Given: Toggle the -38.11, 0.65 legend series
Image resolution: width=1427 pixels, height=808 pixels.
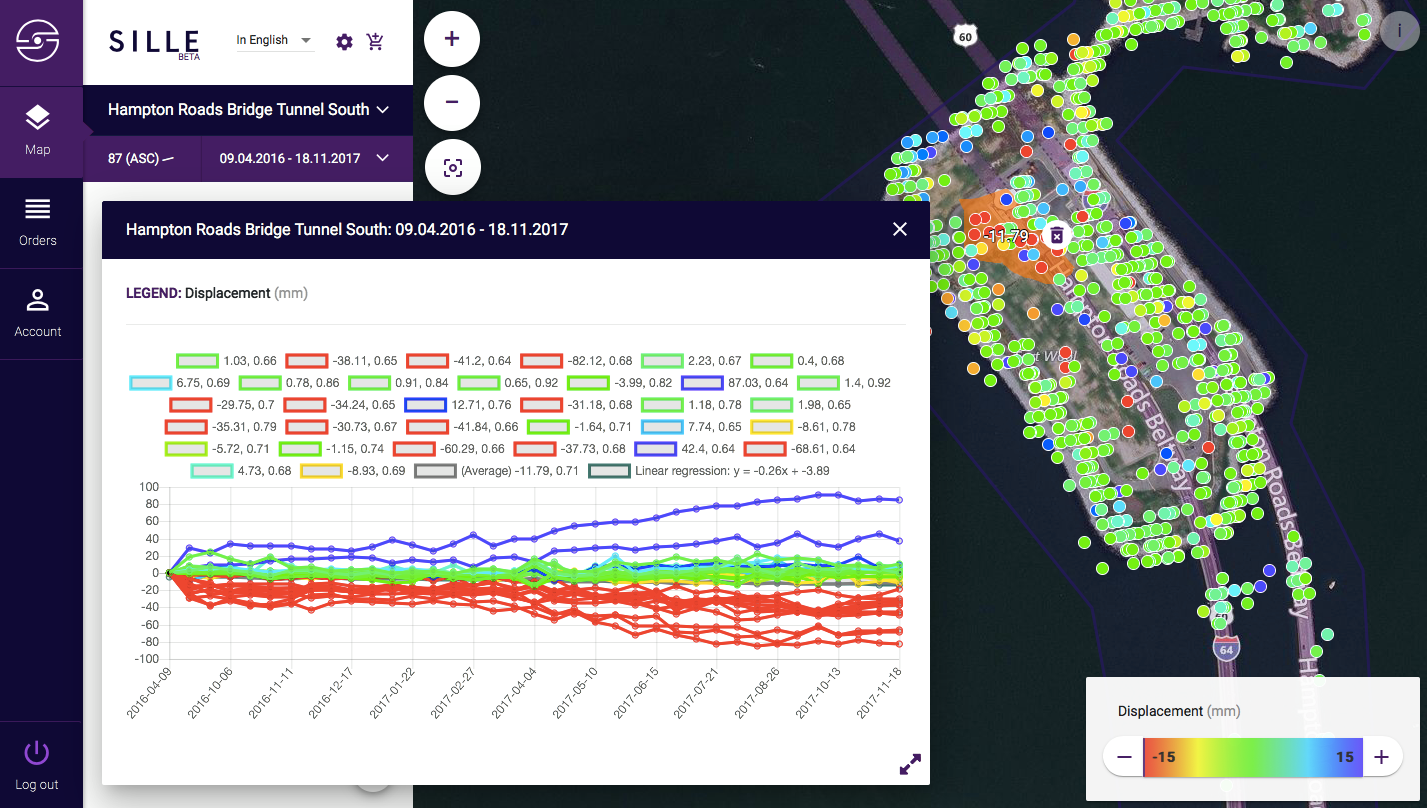Looking at the screenshot, I should tap(341, 361).
